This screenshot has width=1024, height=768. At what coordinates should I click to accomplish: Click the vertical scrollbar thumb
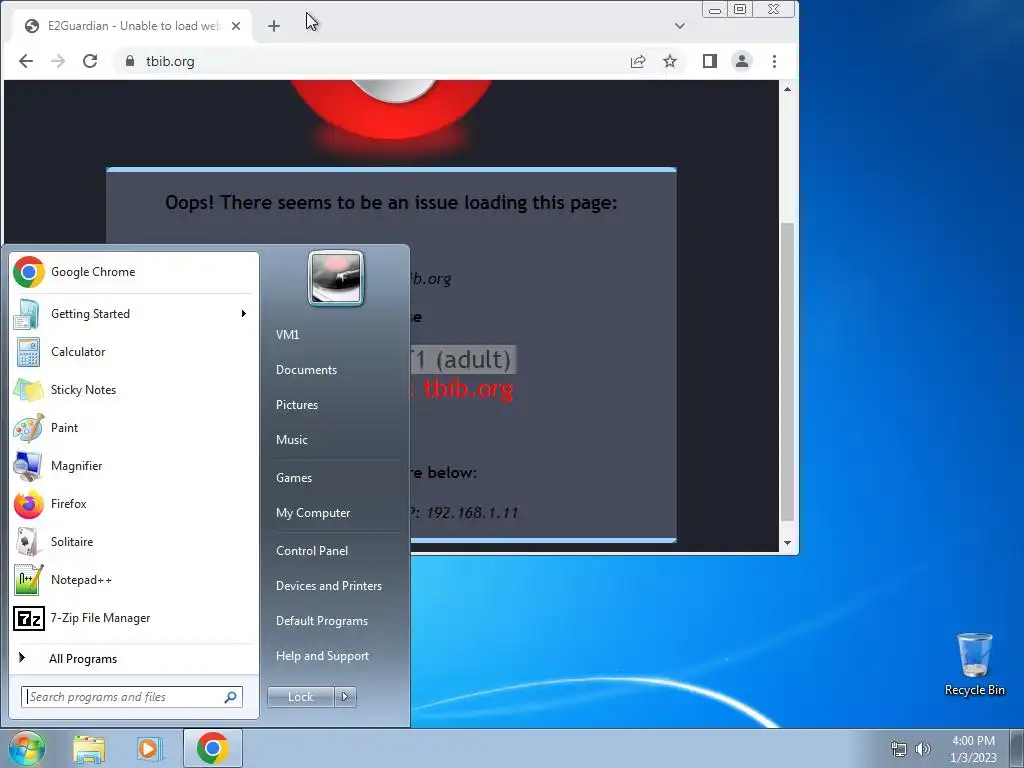pyautogui.click(x=788, y=372)
